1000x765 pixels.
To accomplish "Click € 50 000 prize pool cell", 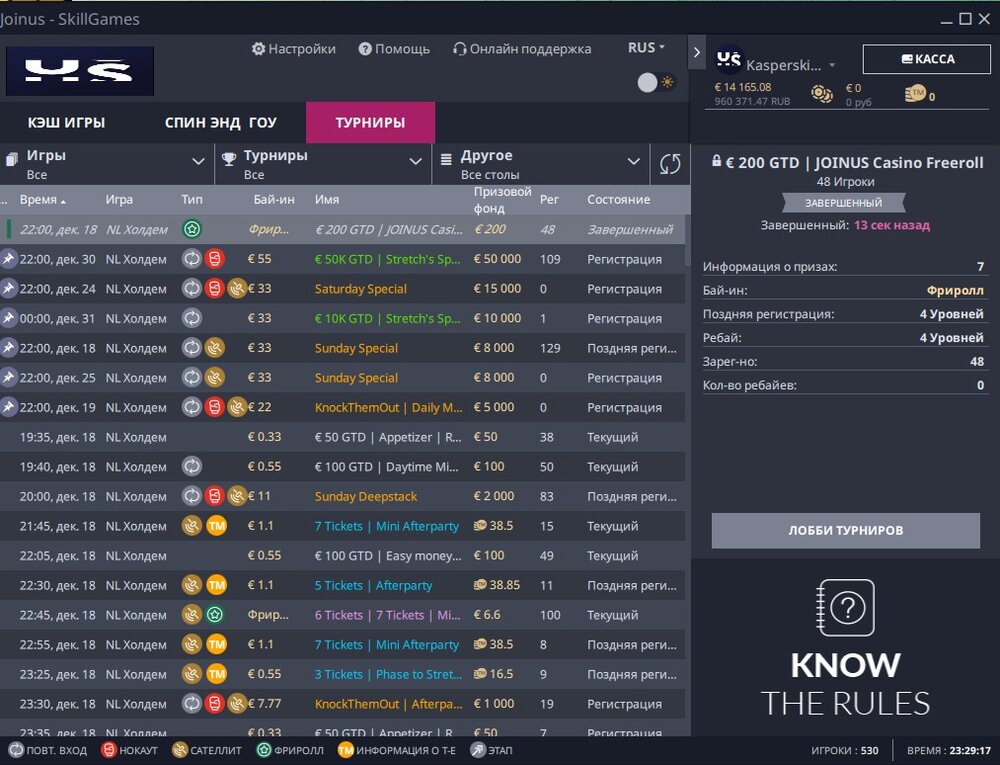I will tap(497, 259).
